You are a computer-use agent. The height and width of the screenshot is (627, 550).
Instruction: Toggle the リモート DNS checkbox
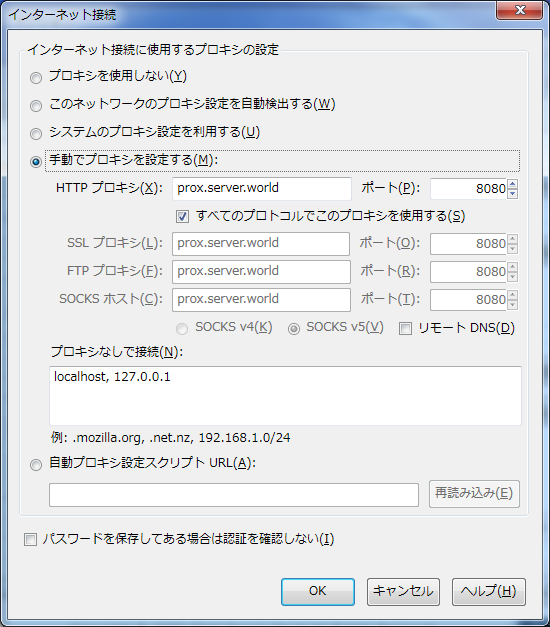tap(405, 329)
